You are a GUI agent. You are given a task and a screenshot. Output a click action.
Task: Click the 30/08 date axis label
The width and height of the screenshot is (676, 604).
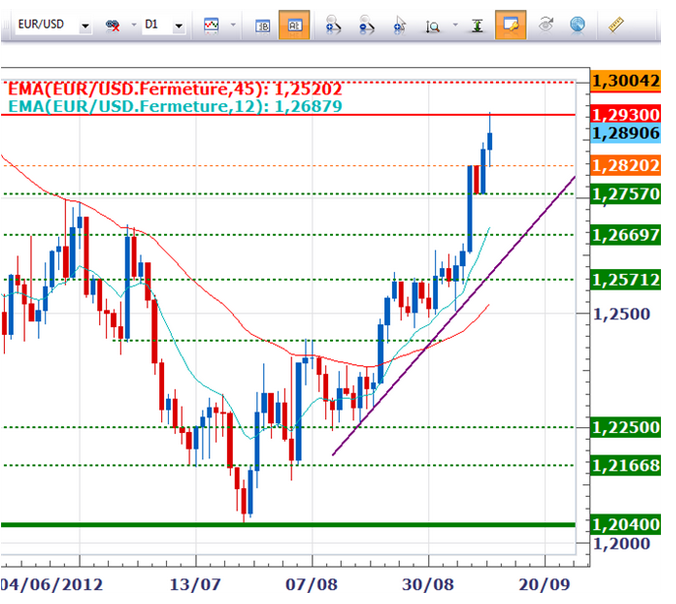click(x=428, y=585)
